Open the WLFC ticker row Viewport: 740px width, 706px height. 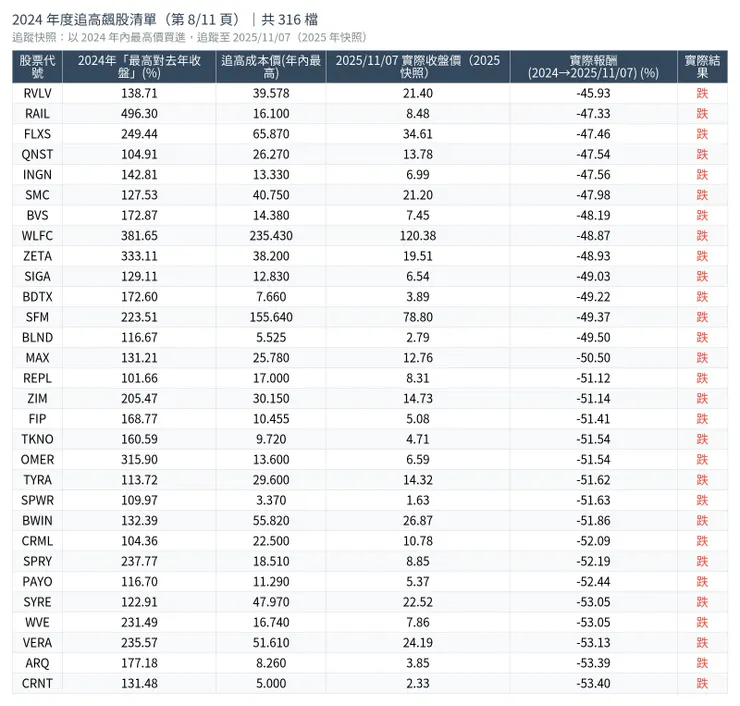(38, 236)
